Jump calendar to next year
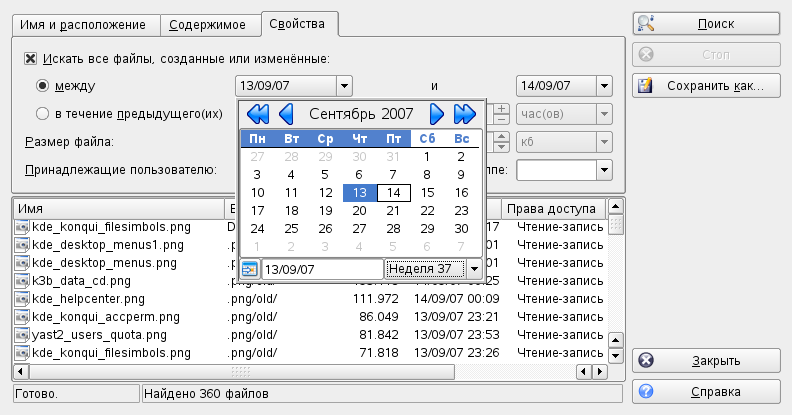792x415 pixels. click(x=464, y=113)
